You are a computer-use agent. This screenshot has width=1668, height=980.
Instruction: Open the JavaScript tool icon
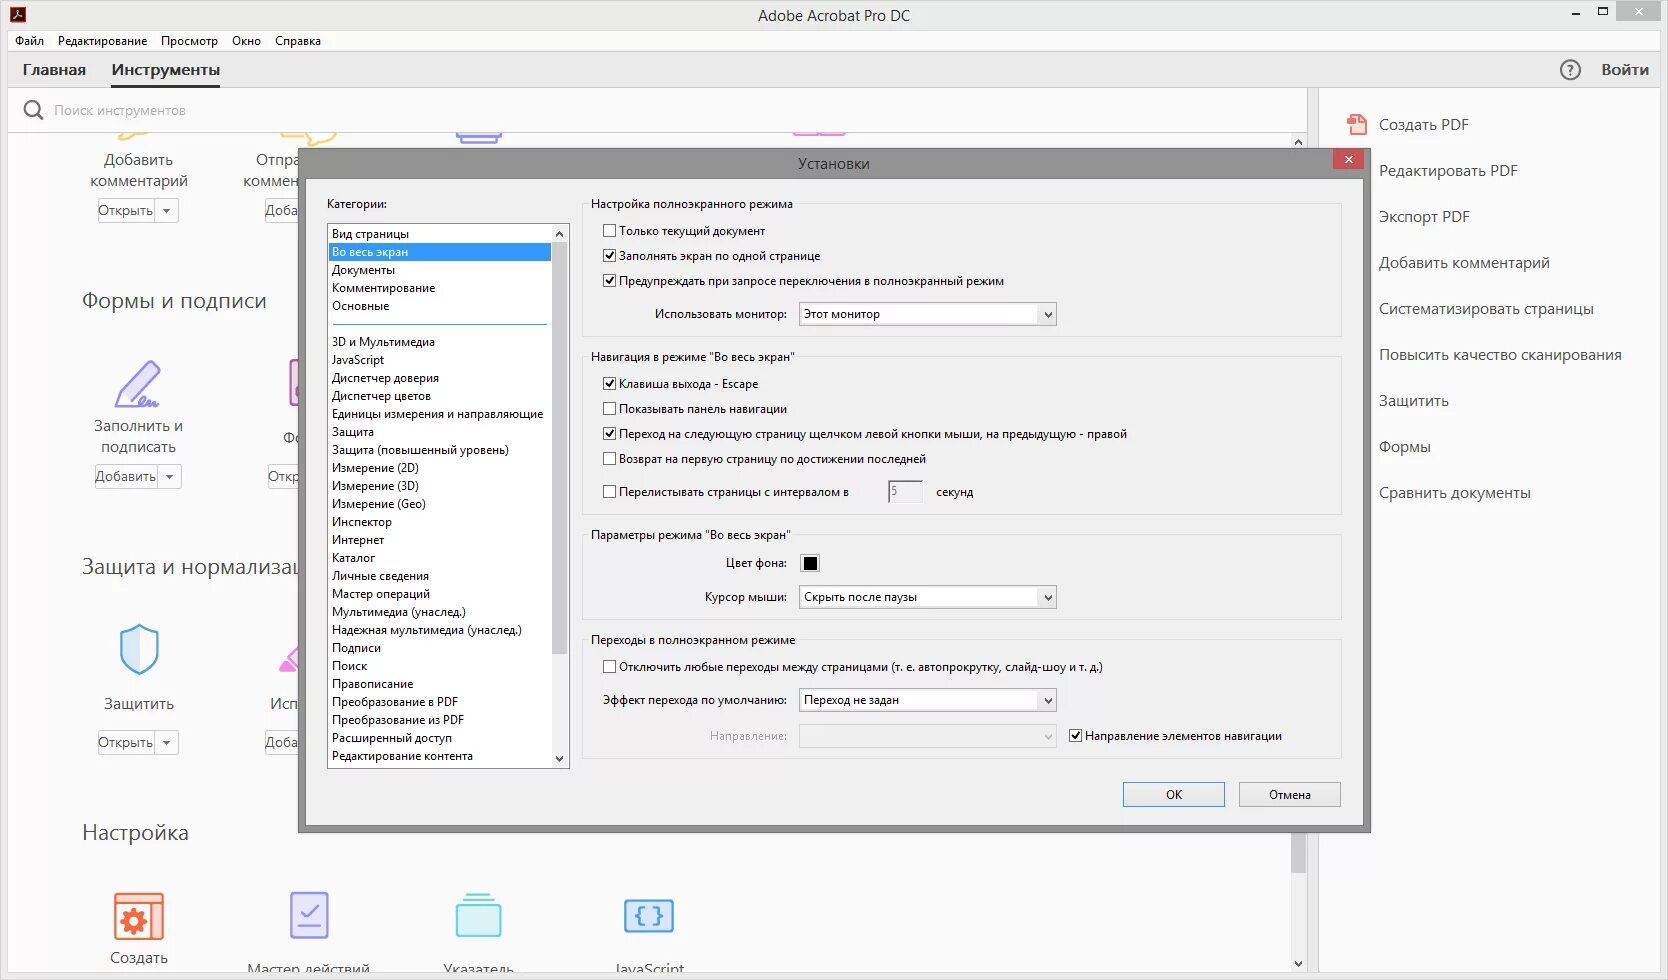point(649,915)
